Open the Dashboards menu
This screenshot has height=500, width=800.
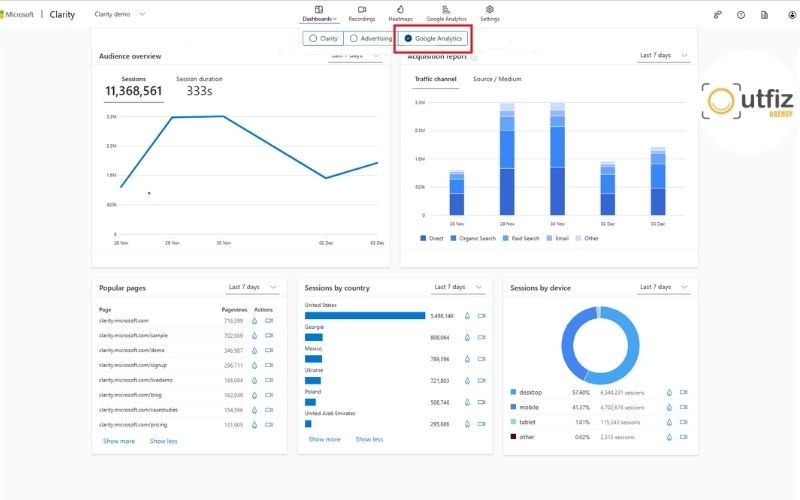click(x=319, y=14)
